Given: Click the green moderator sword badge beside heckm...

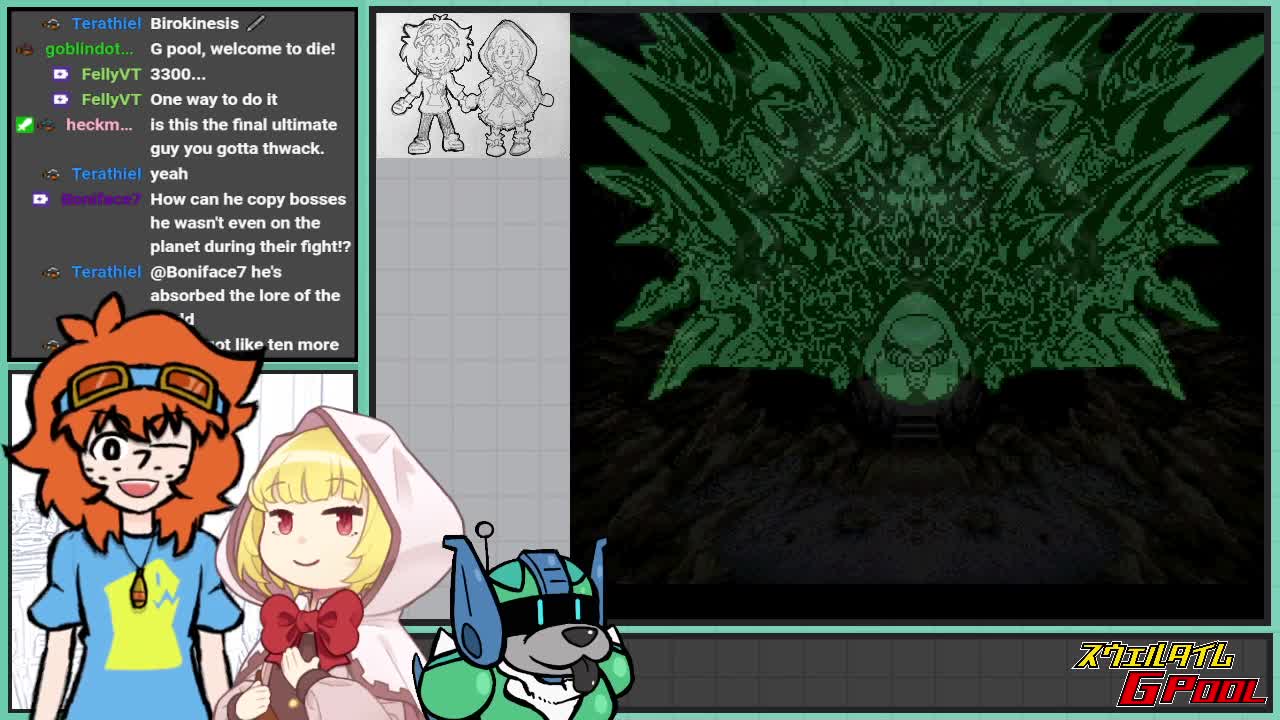Looking at the screenshot, I should pyautogui.click(x=24, y=124).
